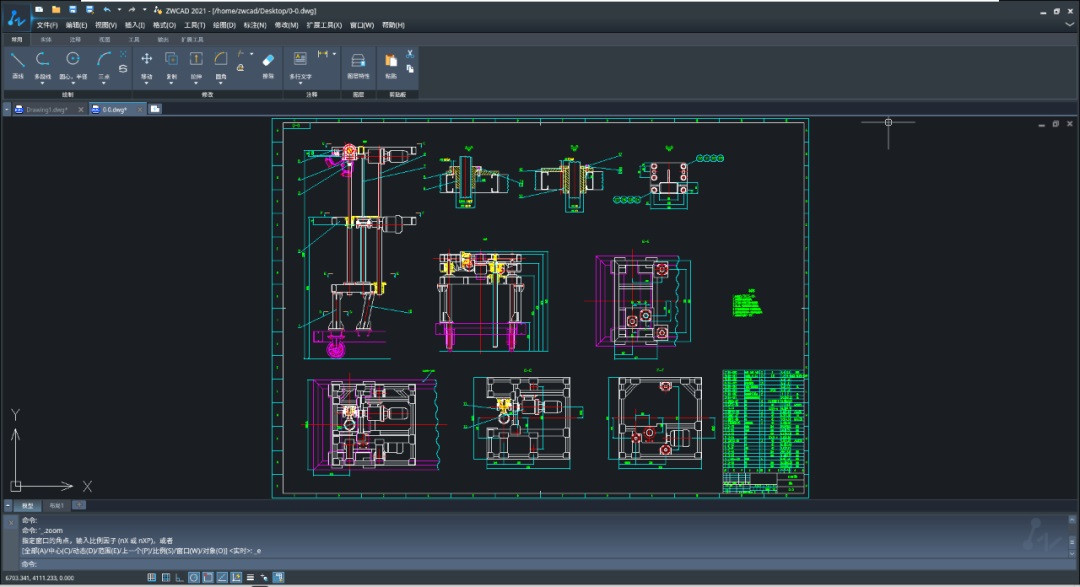This screenshot has height=587, width=1080.
Task: Expand the Move tool dropdown arrow
Action: pos(147,83)
